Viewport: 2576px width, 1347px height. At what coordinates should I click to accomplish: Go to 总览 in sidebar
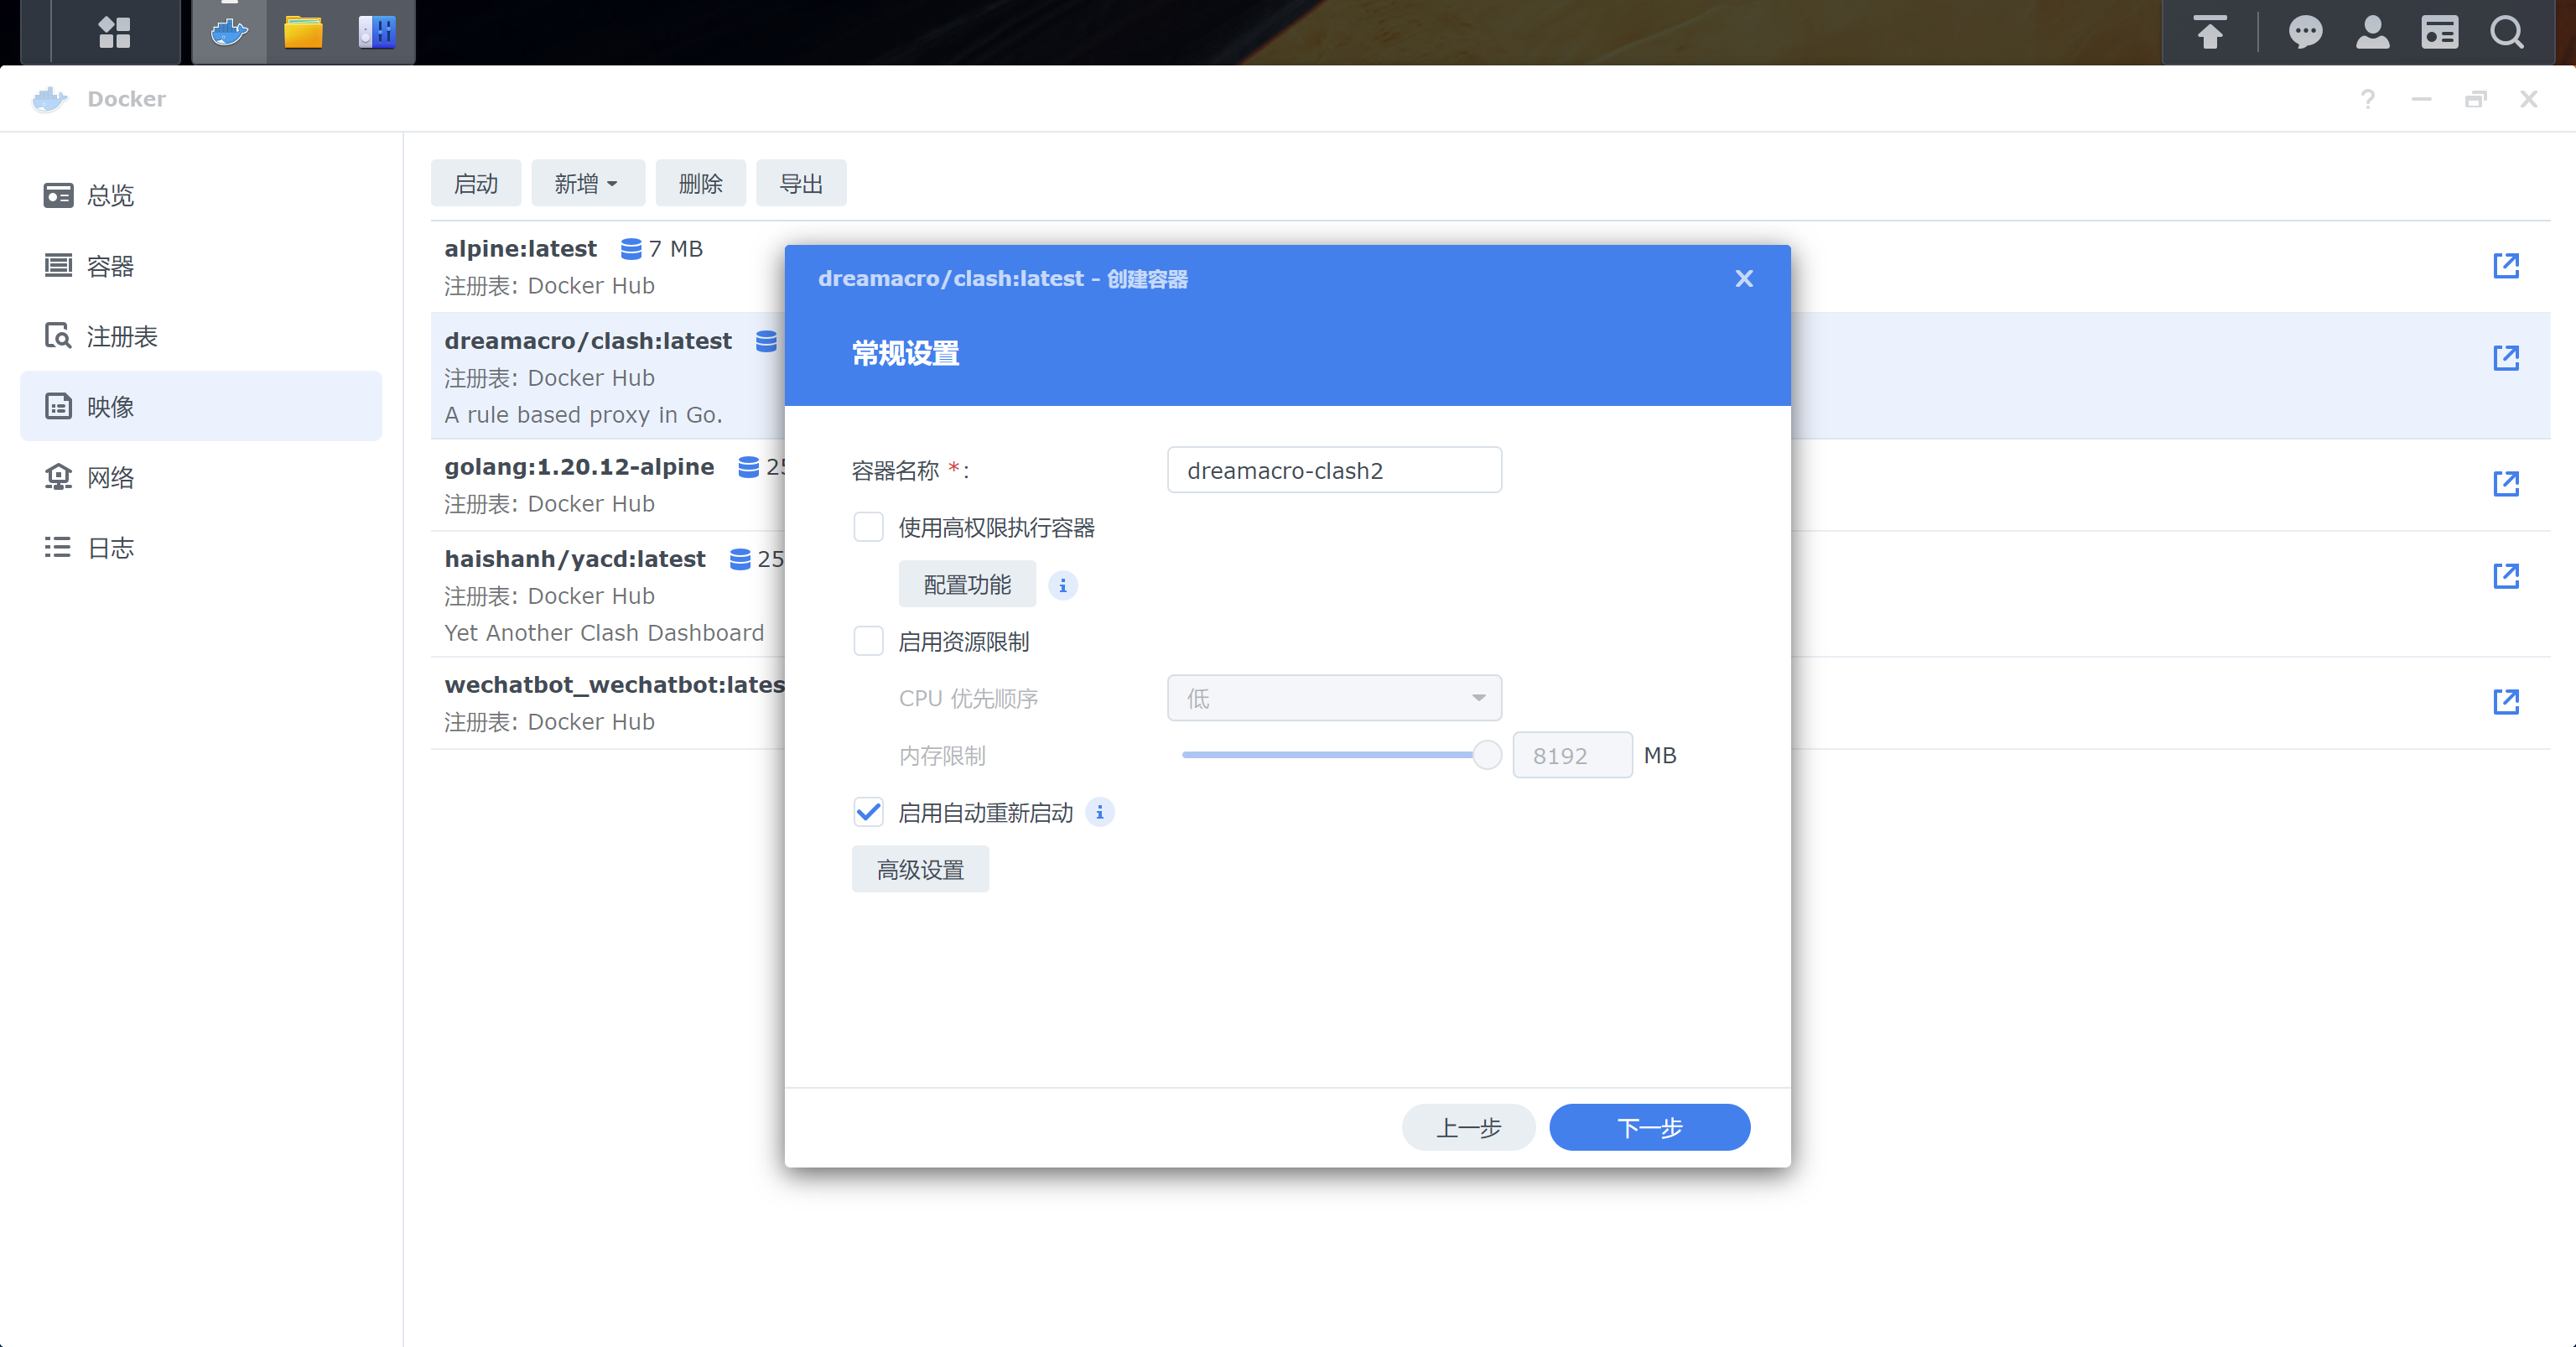click(201, 195)
